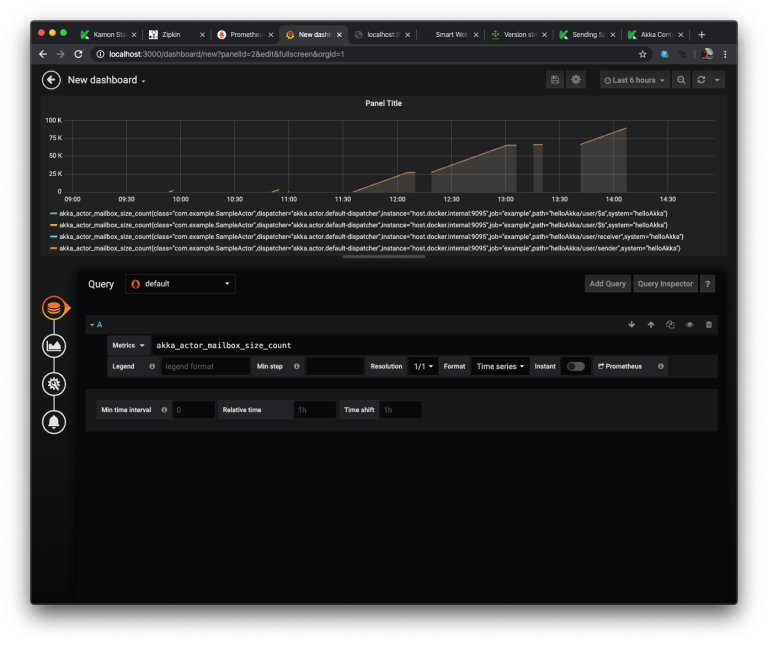Click the legend format input
The image size is (768, 645).
click(x=205, y=366)
